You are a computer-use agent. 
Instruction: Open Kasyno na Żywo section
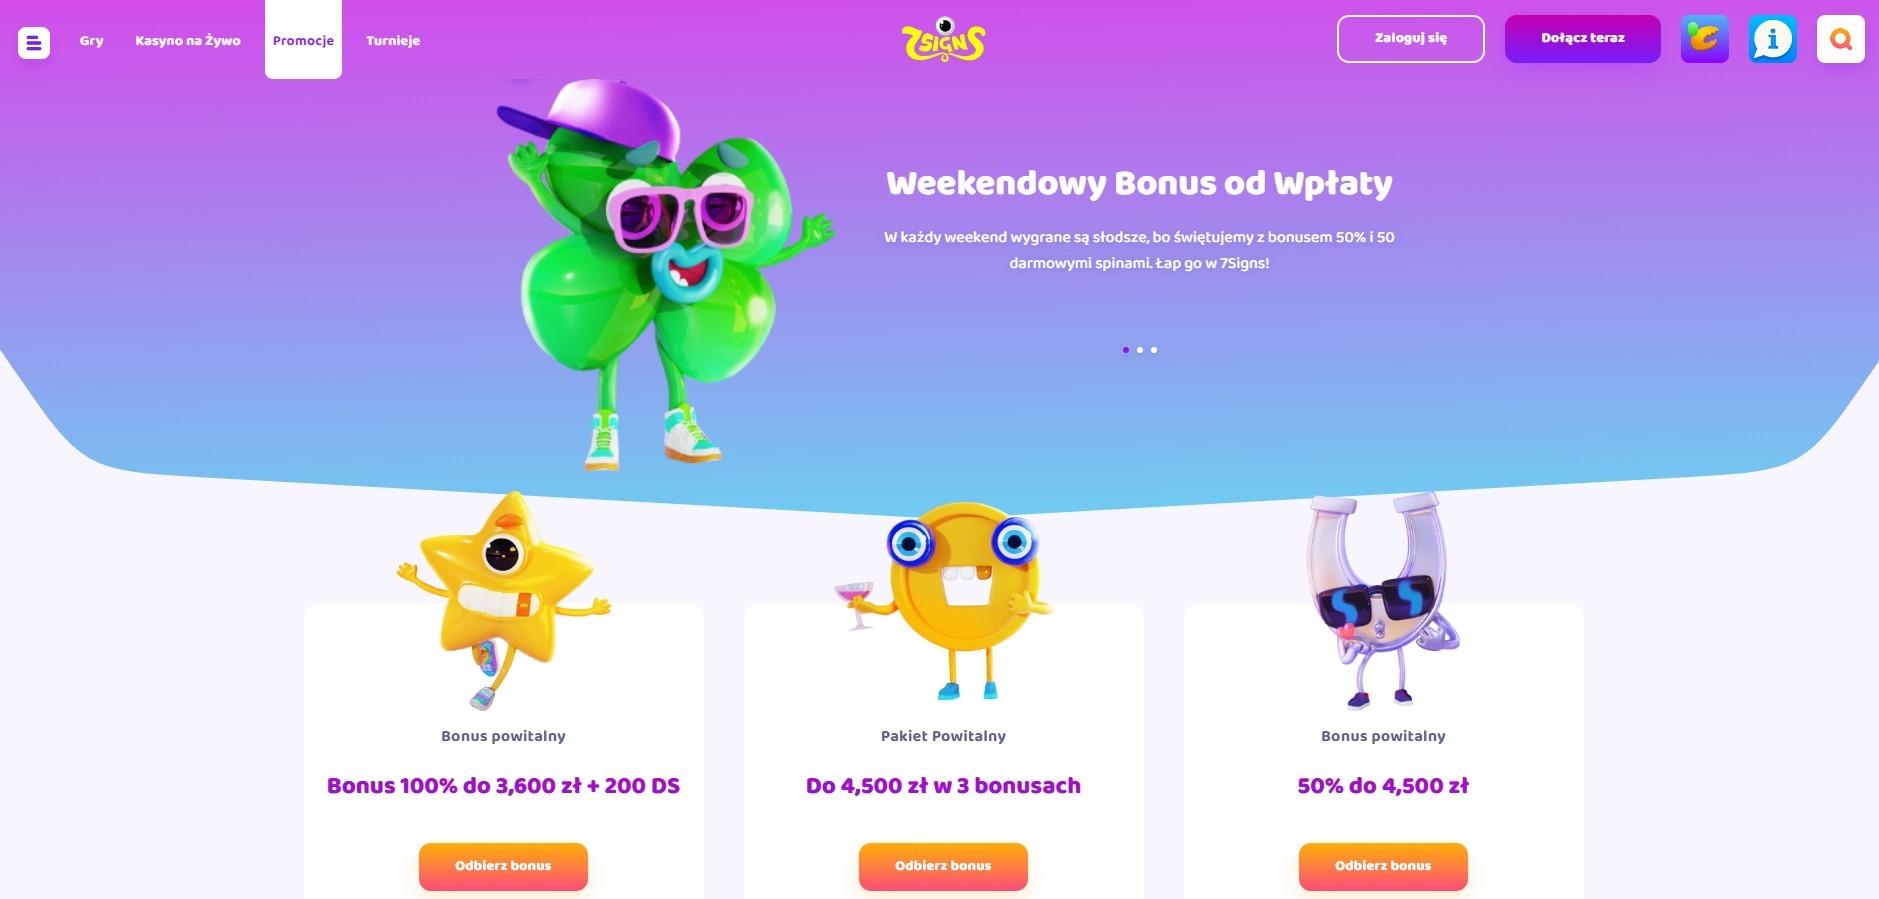tap(188, 41)
